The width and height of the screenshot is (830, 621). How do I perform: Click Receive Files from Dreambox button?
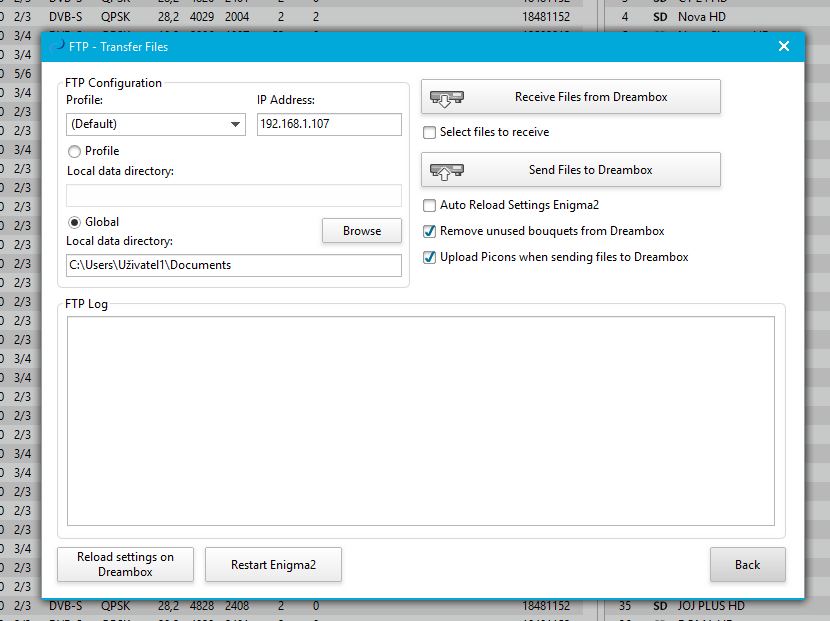click(571, 97)
